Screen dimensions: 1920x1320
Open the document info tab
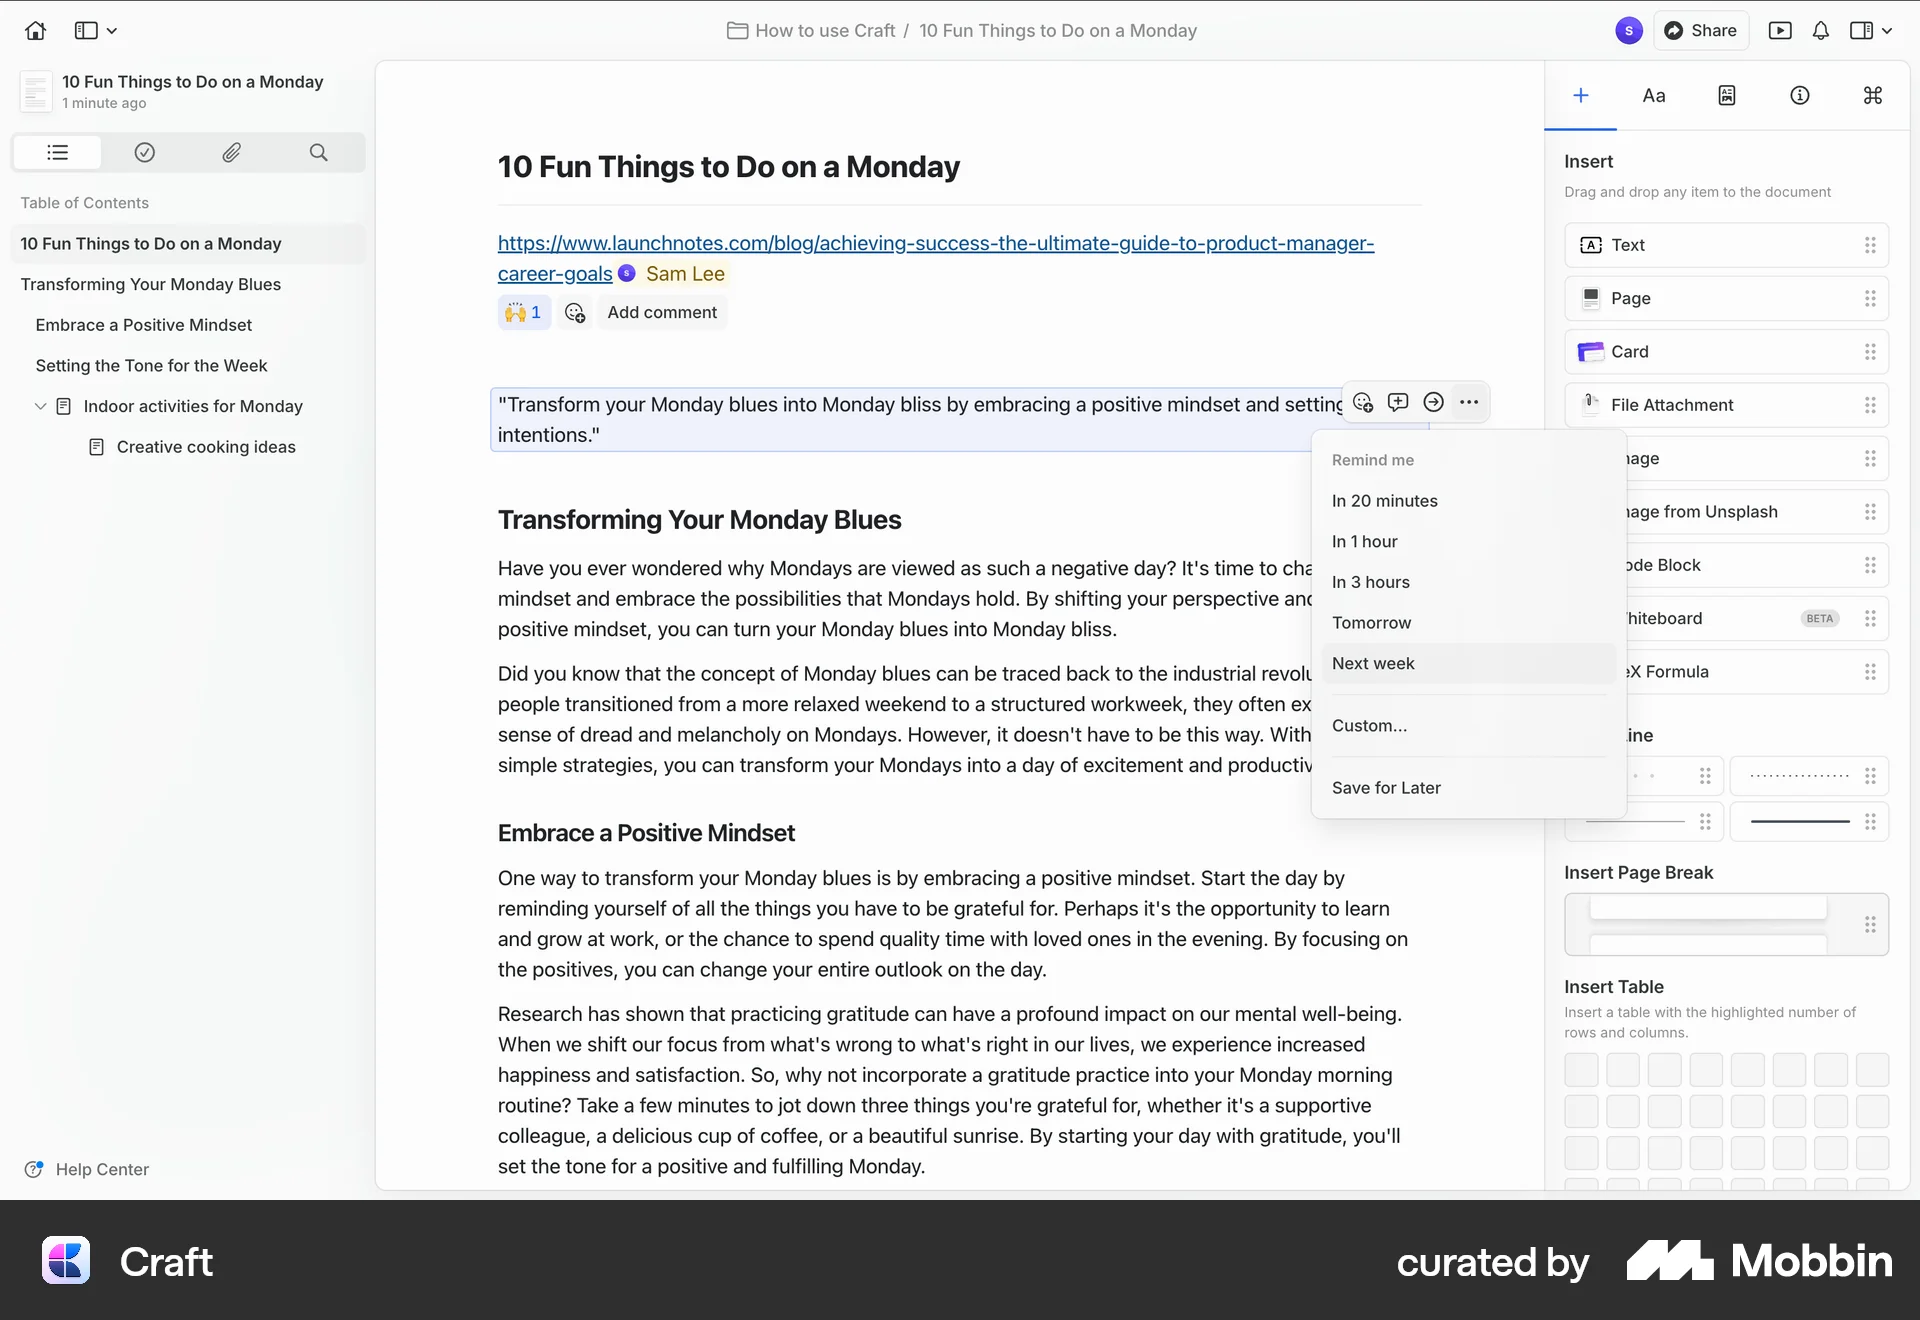[1799, 96]
